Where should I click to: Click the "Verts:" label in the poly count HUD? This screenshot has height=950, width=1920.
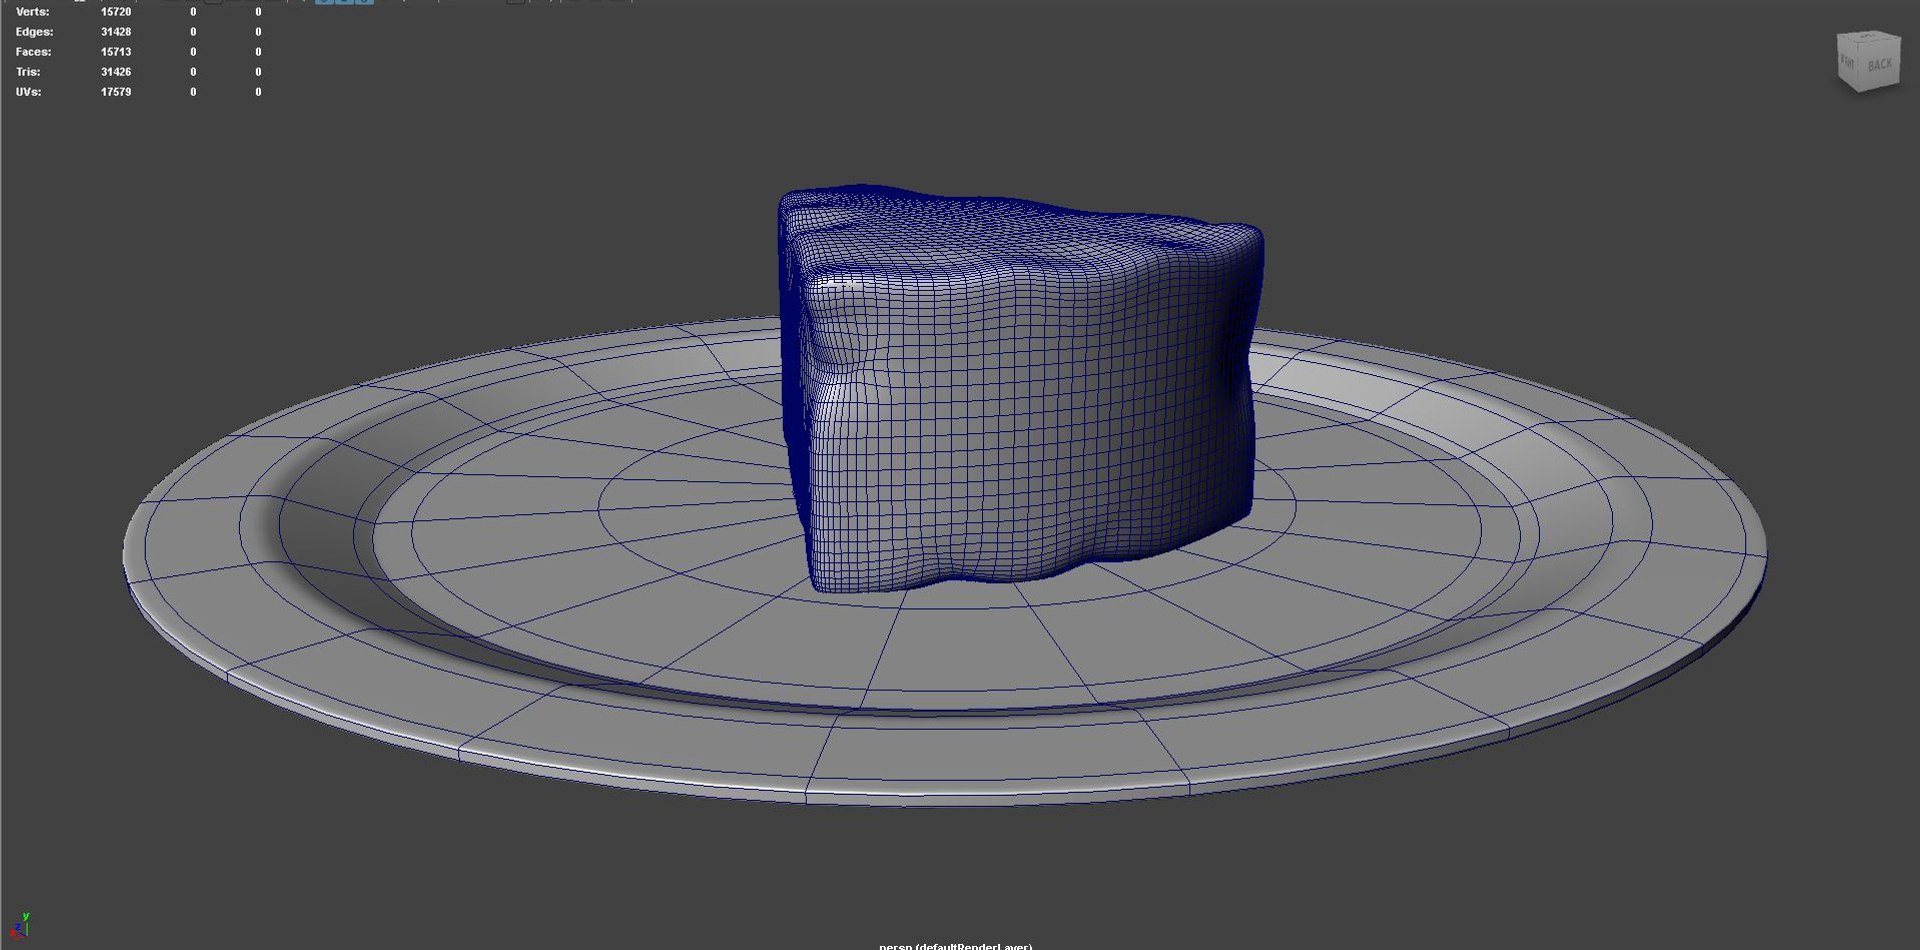(x=33, y=12)
